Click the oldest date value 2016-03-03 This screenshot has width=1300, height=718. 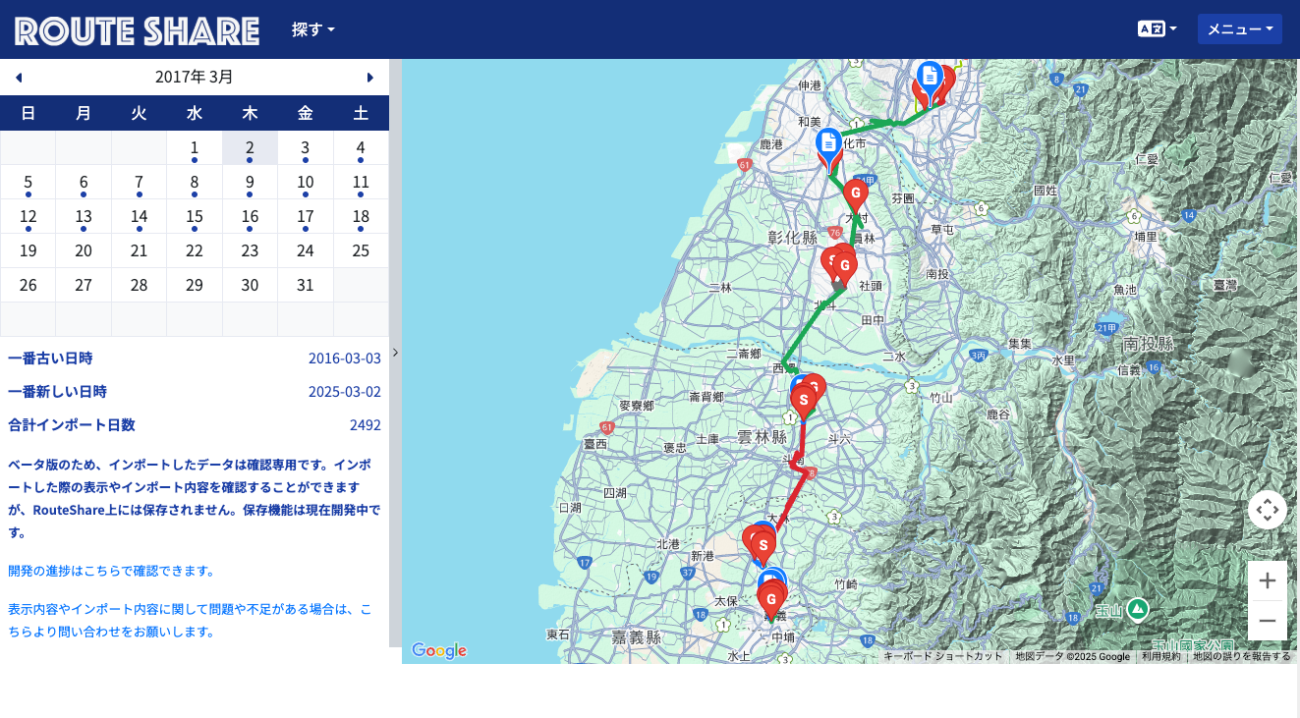[x=345, y=358]
